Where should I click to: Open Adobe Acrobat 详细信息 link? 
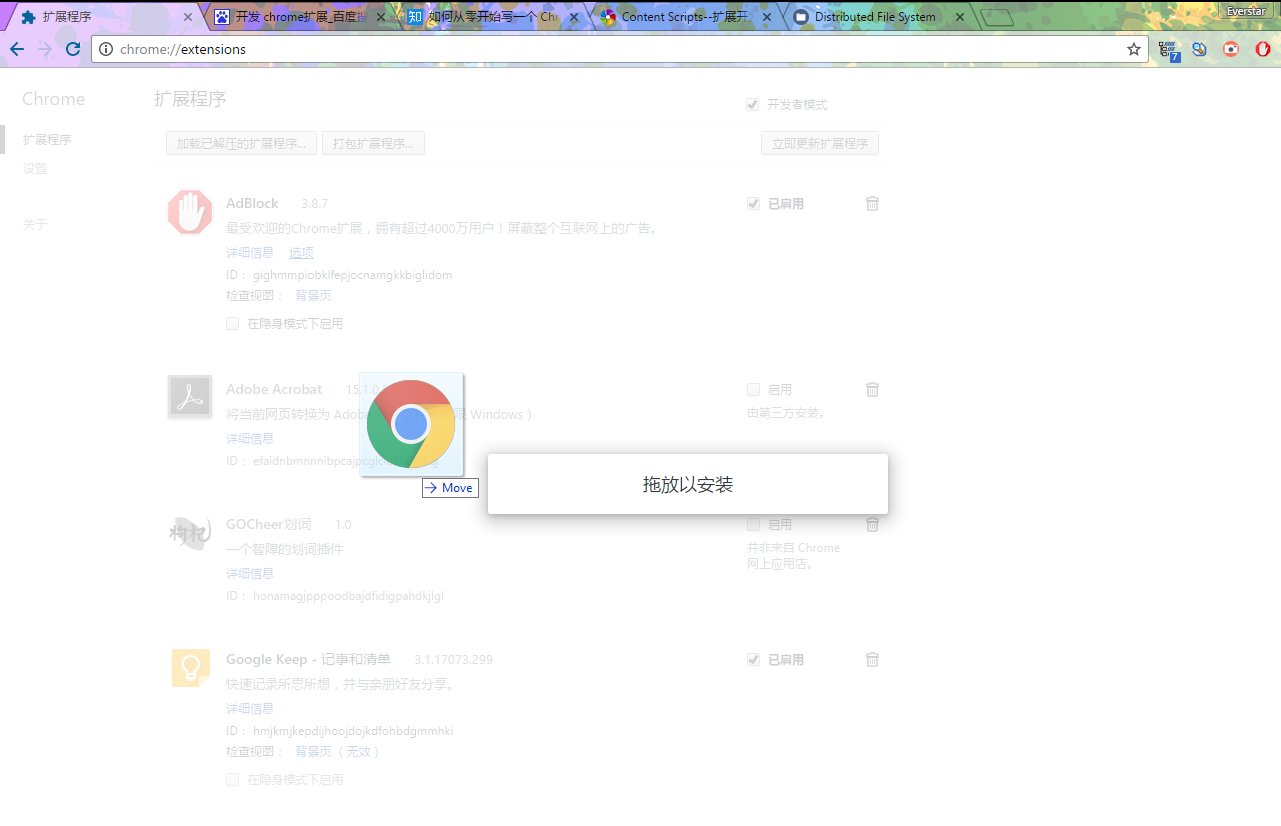250,438
